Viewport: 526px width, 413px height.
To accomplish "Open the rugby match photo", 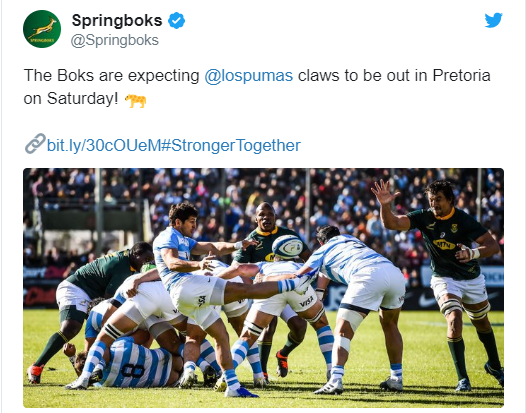I will 263,288.
